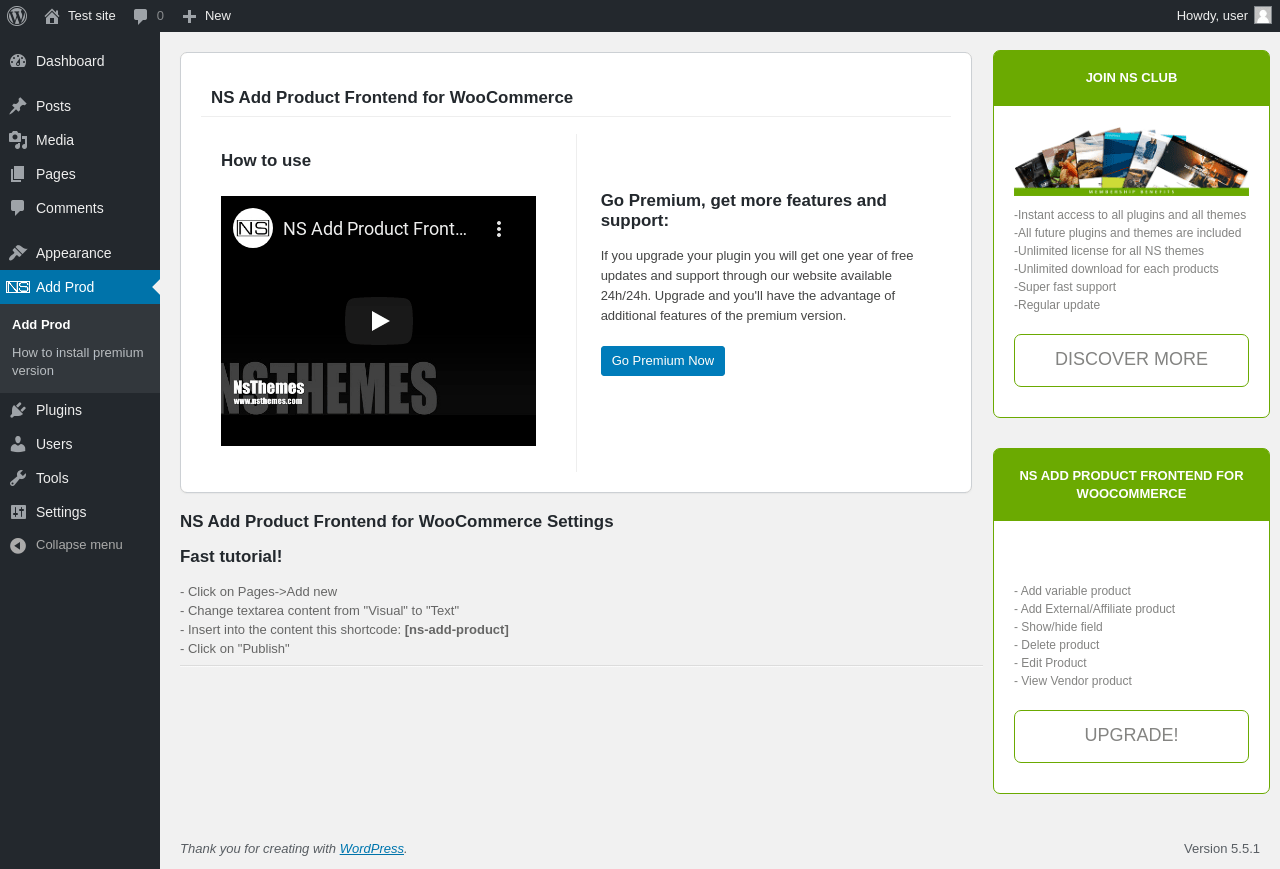Click the WordPress logo in the admin bar
This screenshot has width=1280, height=869.
coord(17,16)
